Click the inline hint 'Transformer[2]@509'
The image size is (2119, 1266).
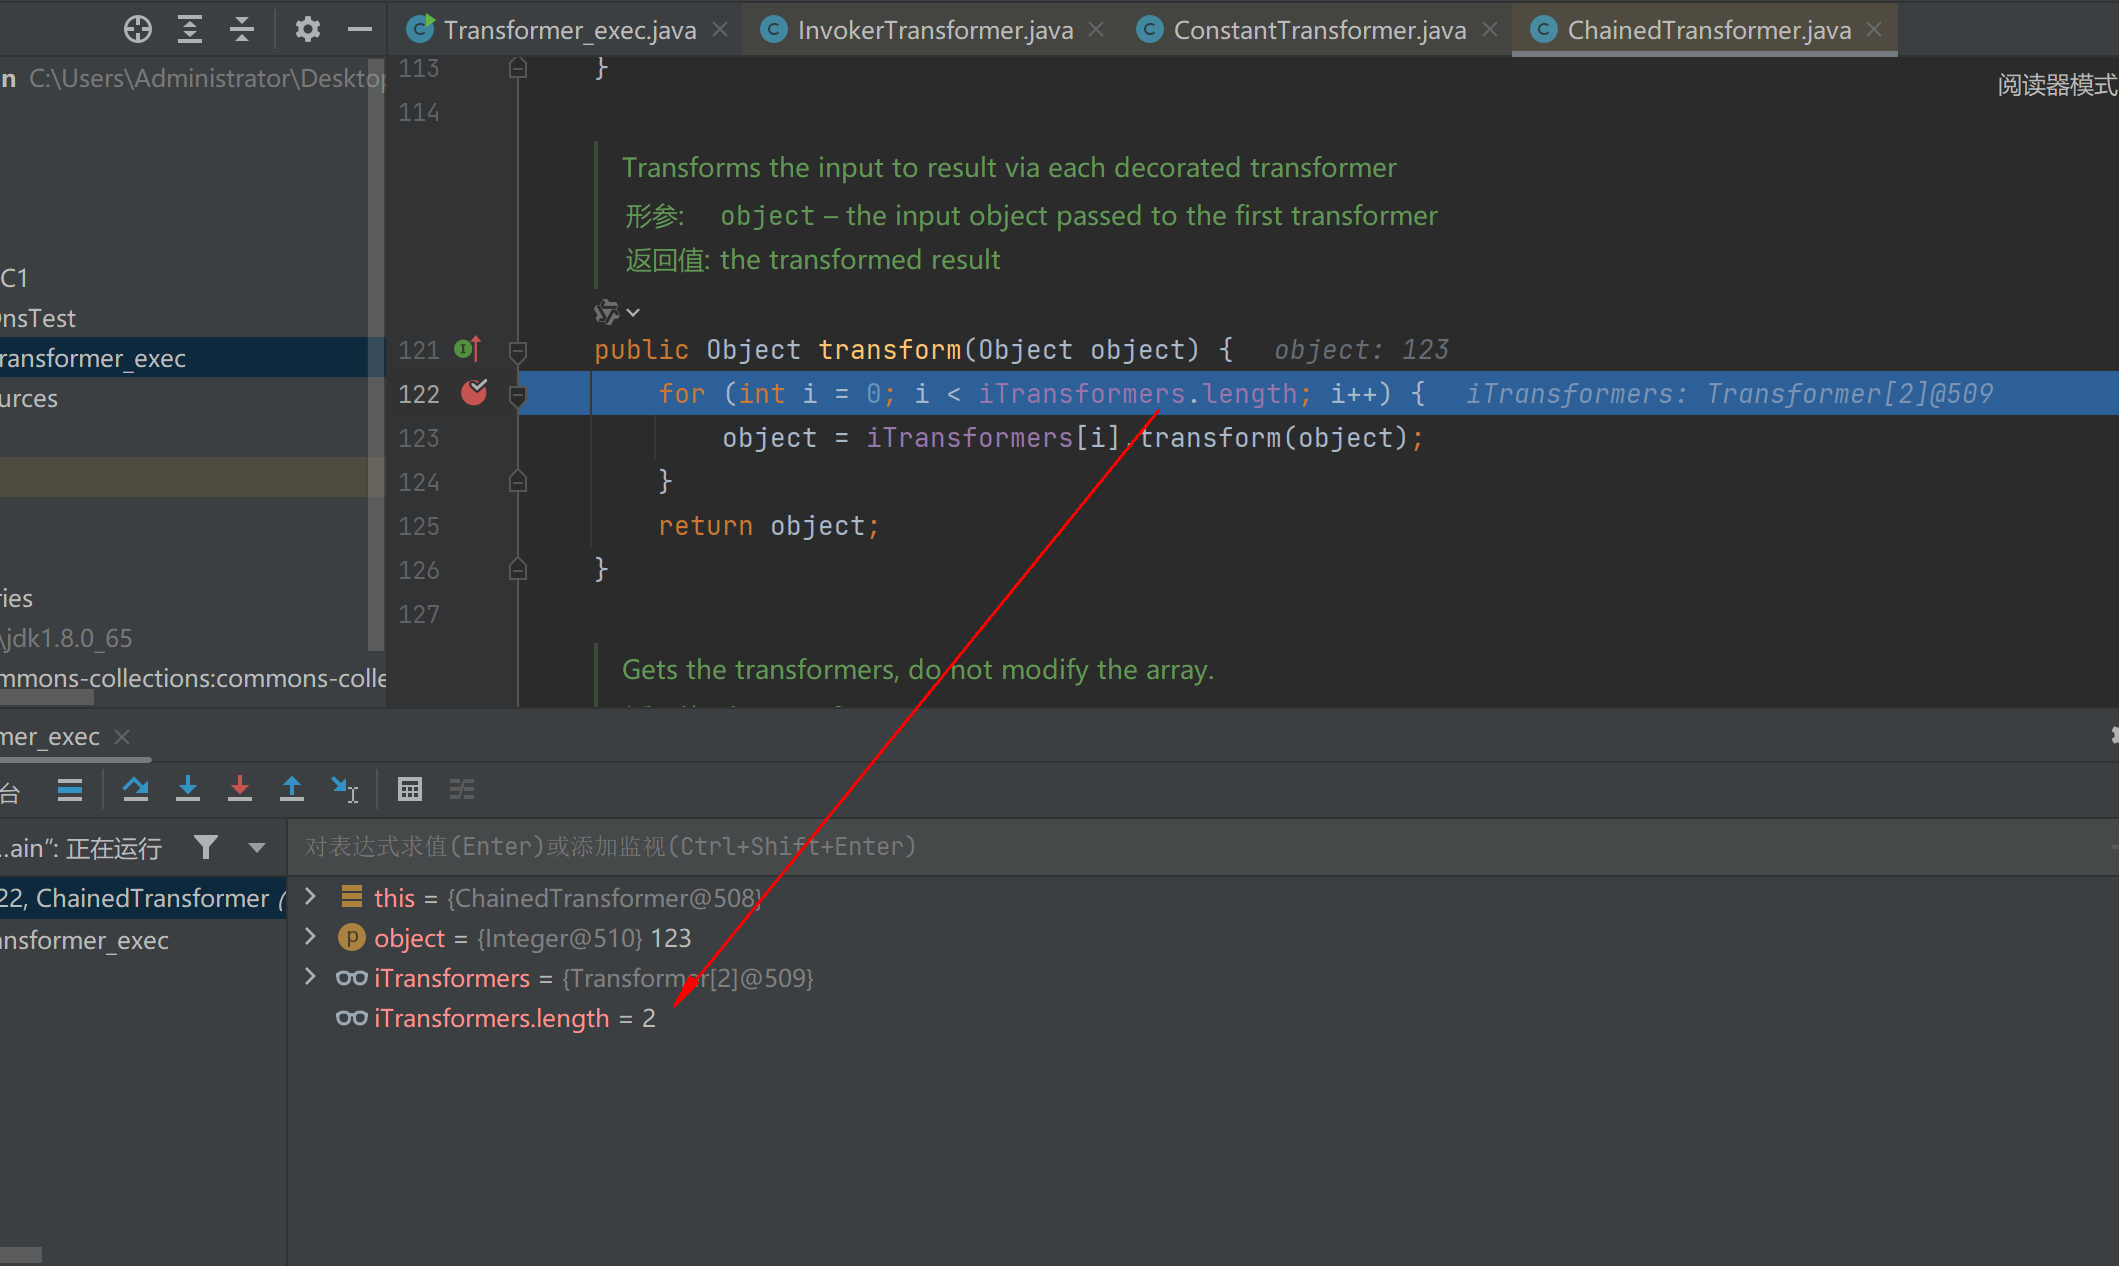[x=1849, y=394]
